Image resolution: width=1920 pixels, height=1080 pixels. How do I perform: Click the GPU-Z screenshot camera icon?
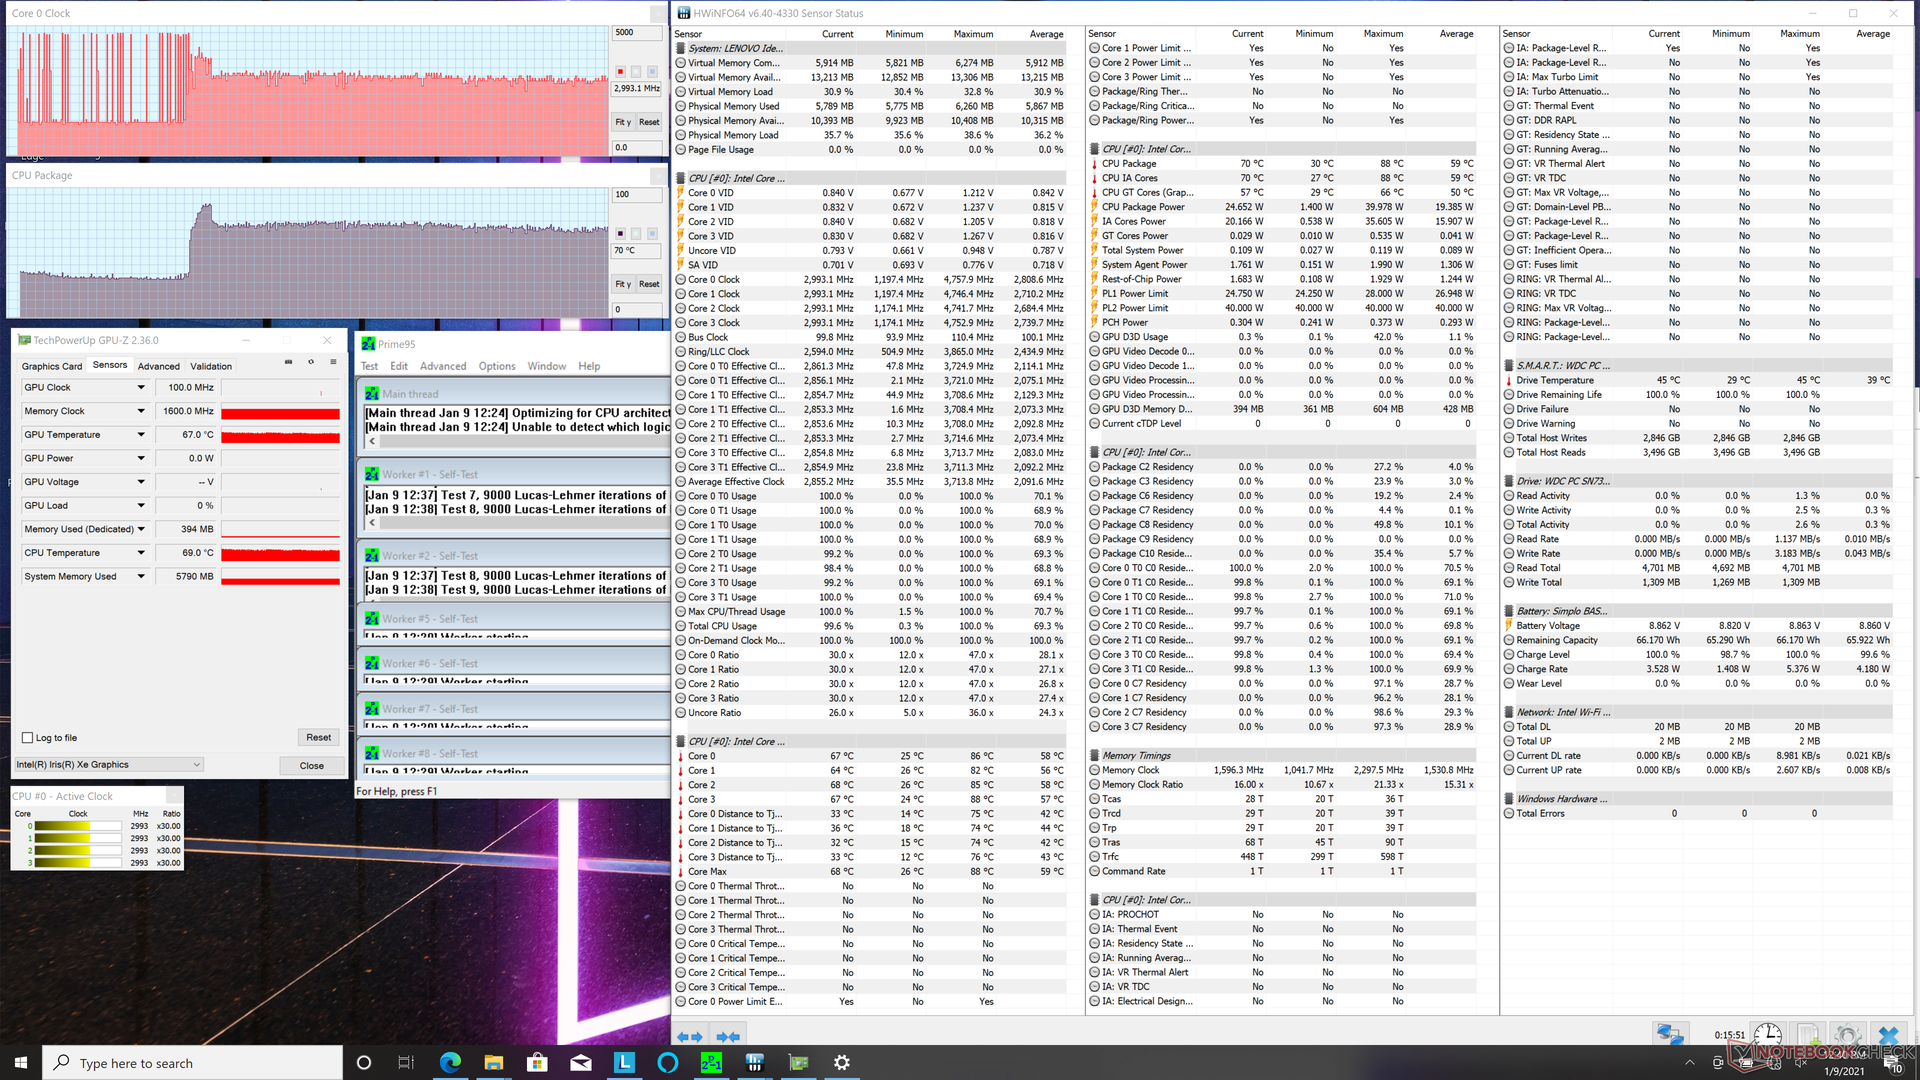[x=288, y=362]
